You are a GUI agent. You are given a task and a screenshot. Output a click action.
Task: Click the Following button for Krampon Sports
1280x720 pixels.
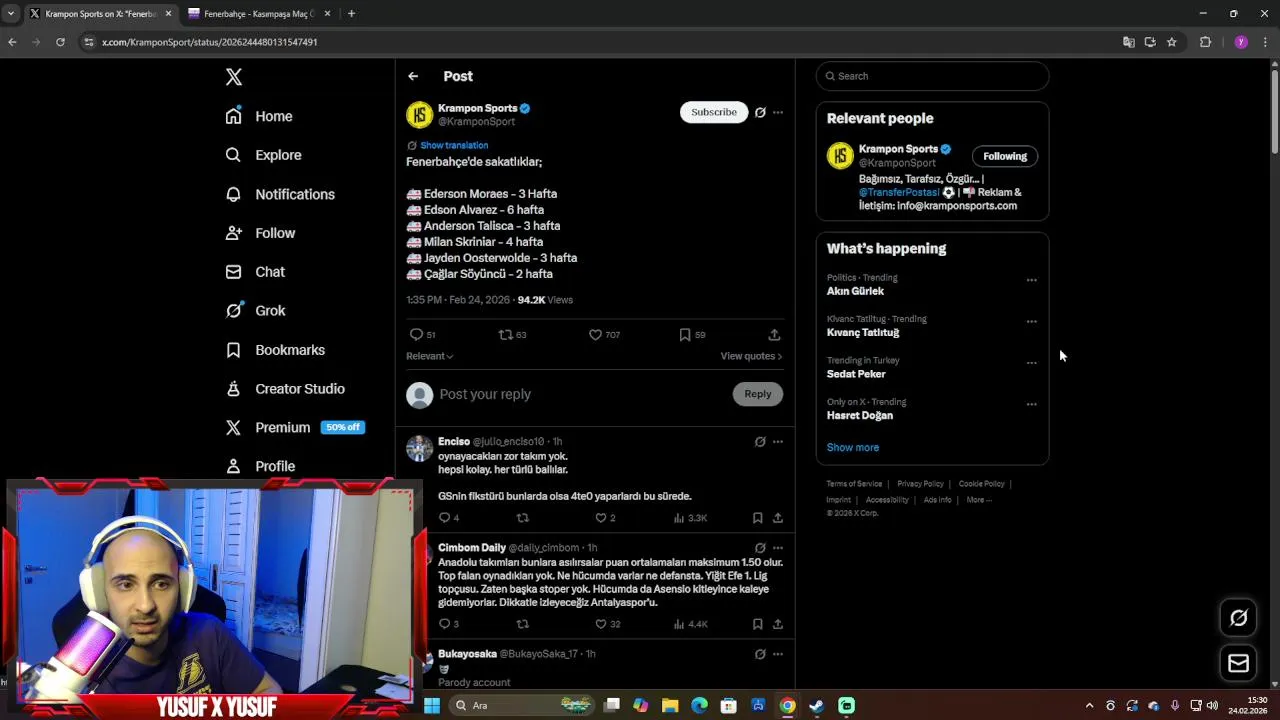pos(1005,156)
